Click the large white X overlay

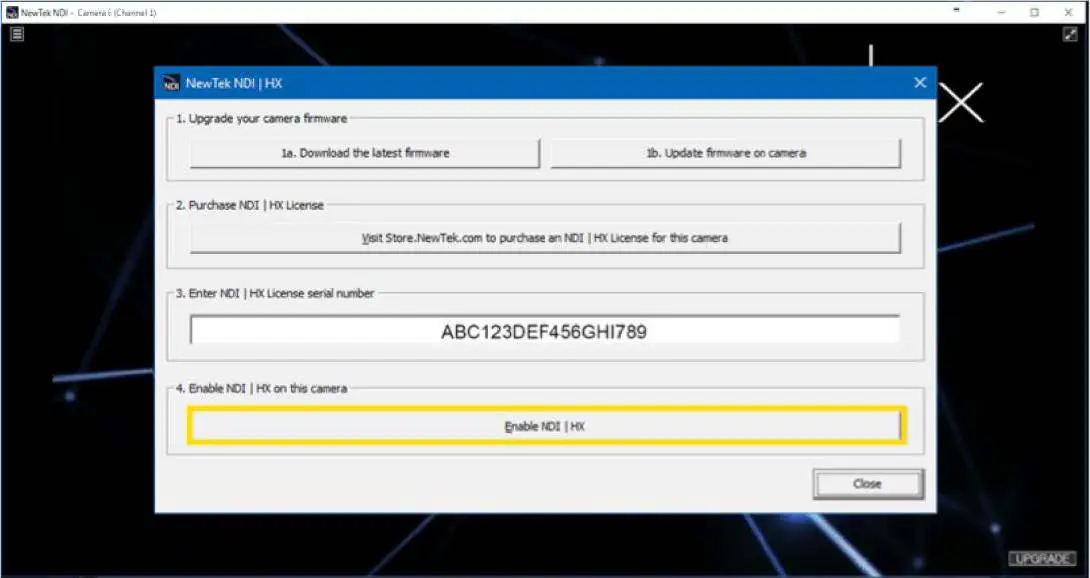tap(961, 103)
